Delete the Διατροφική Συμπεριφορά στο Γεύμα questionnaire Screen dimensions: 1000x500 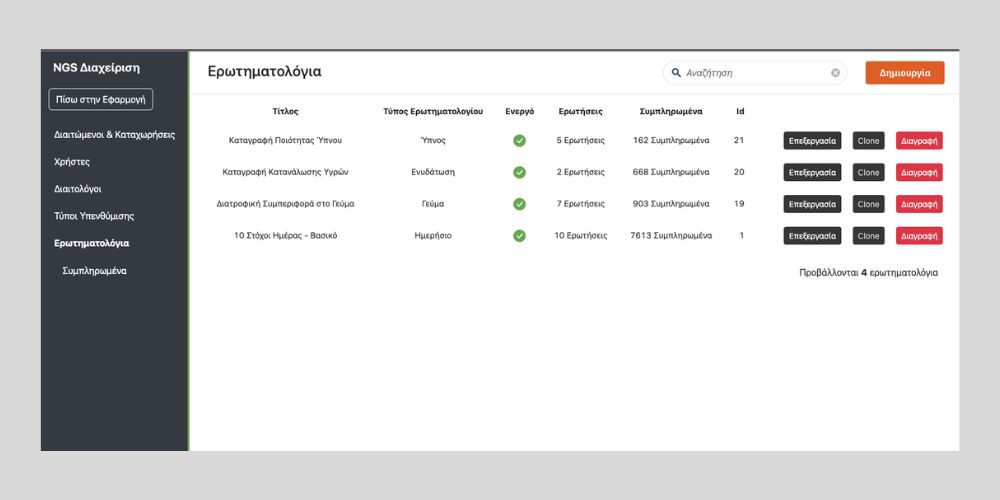919,204
